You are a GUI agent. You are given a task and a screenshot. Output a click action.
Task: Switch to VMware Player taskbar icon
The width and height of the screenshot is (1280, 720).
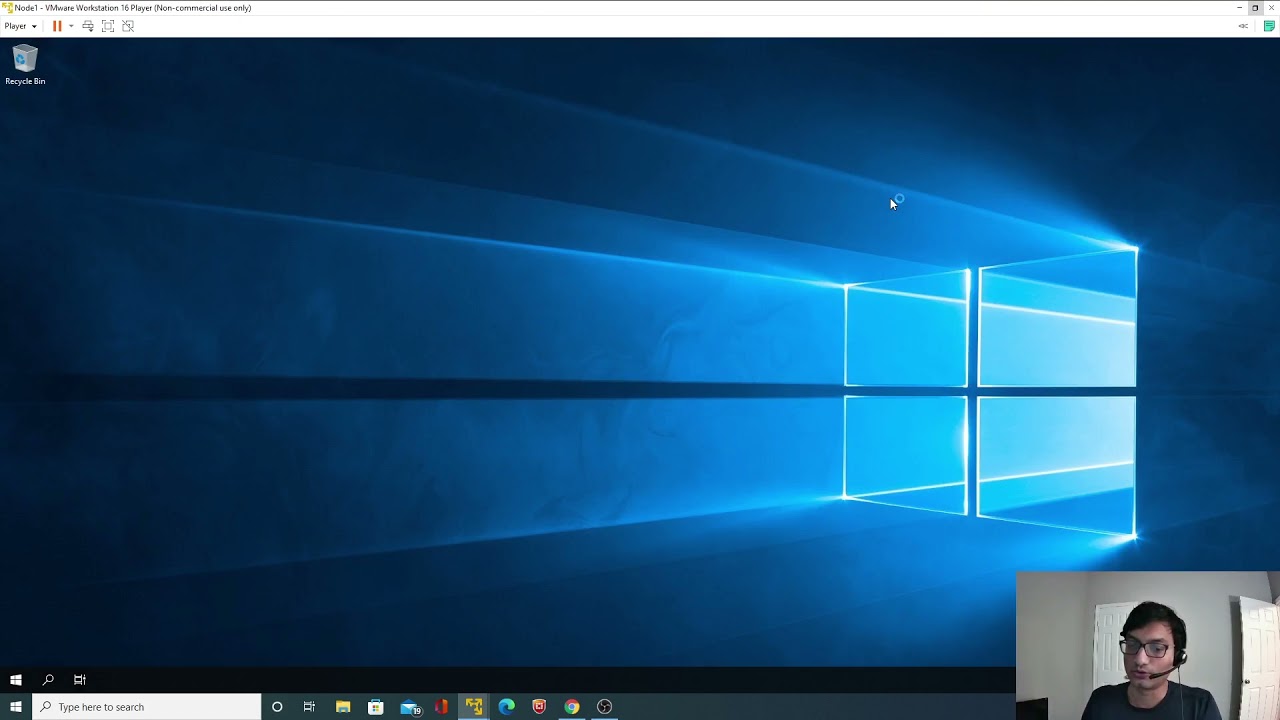coord(474,707)
